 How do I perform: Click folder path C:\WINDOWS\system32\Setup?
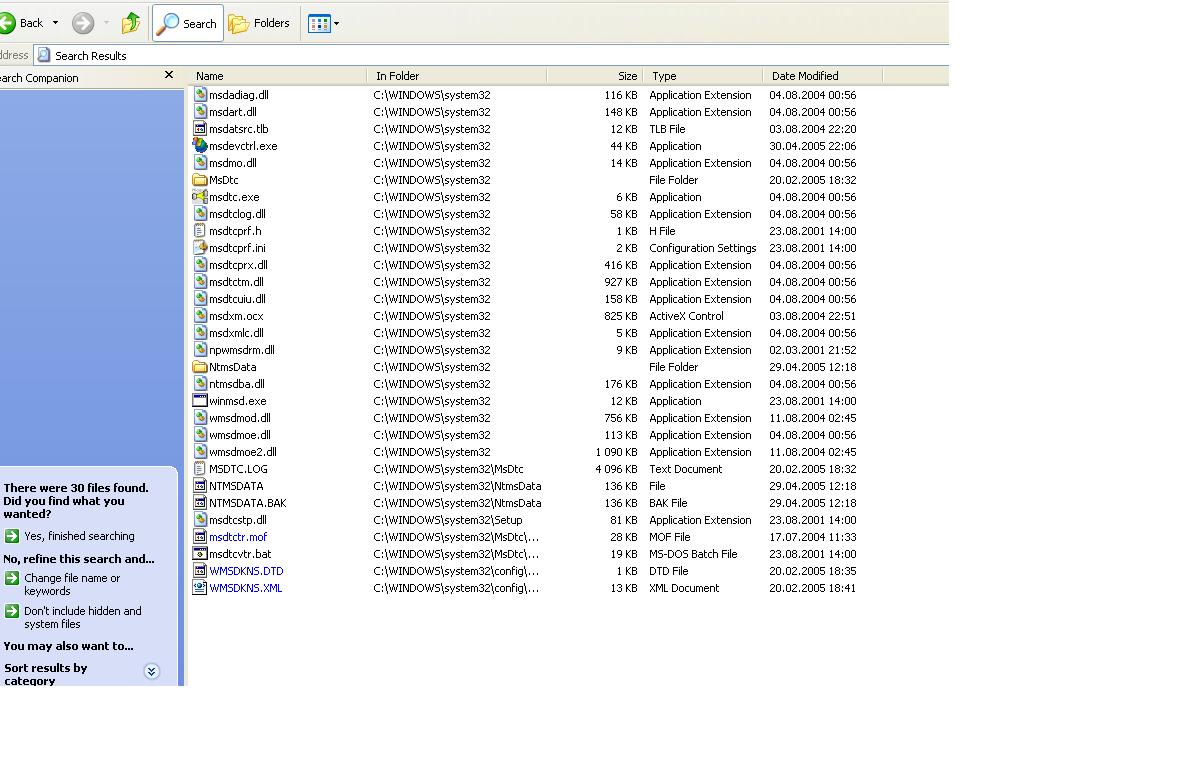(447, 520)
